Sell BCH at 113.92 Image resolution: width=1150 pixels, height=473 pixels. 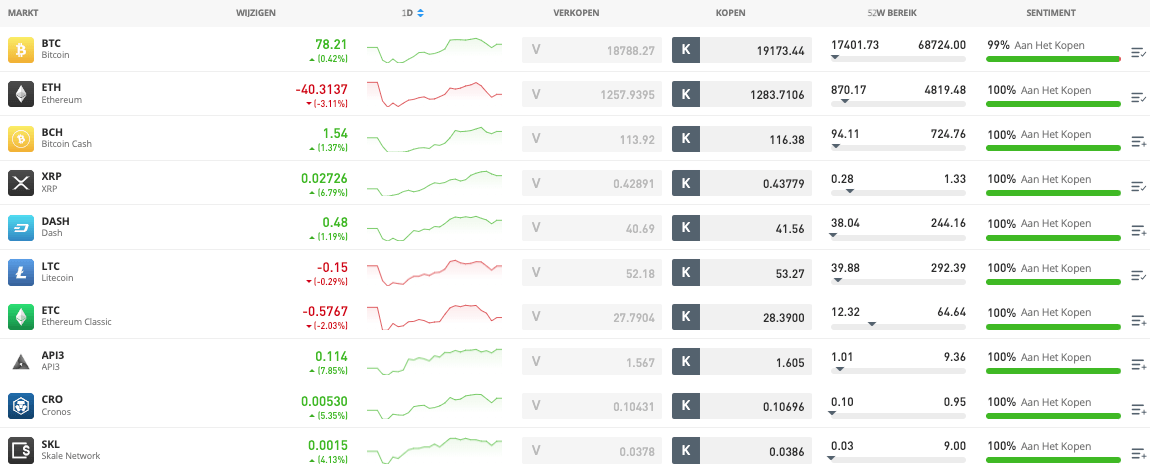pos(592,139)
